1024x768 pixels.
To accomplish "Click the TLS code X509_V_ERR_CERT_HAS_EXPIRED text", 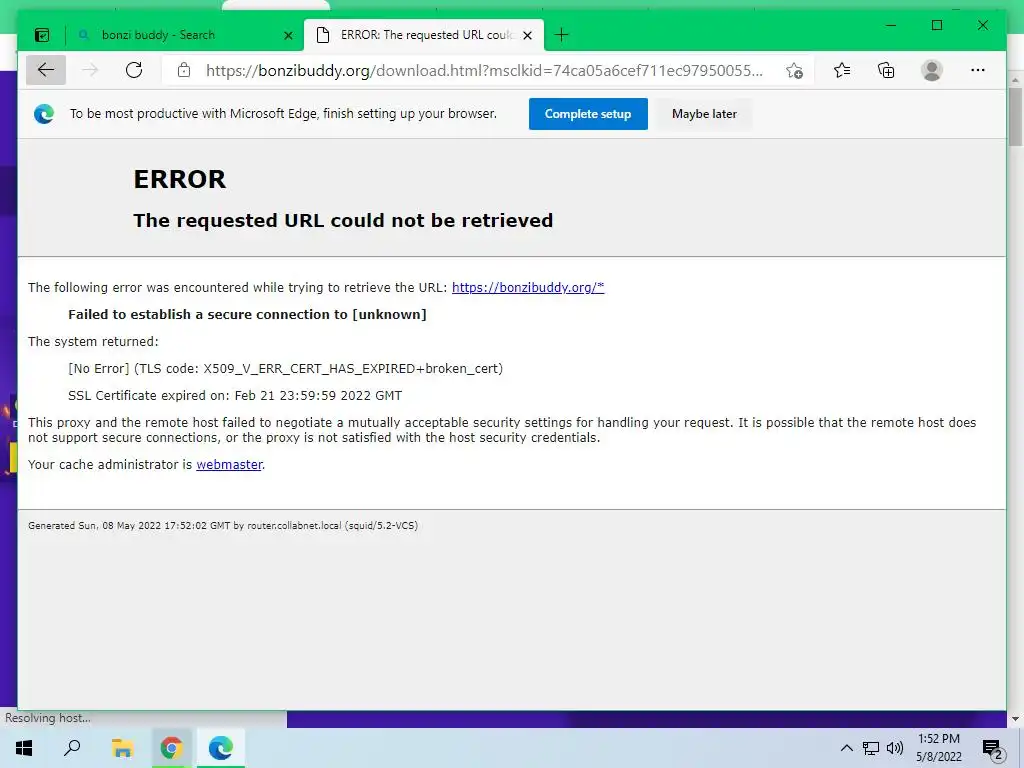I will click(x=285, y=369).
